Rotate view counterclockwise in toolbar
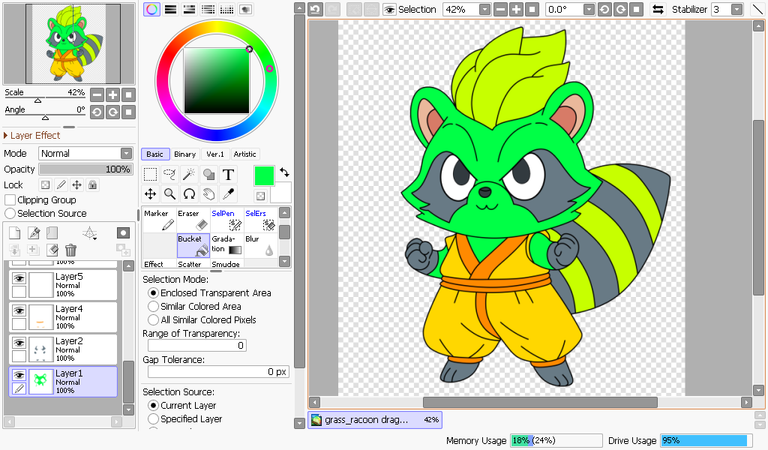Viewport: 768px width, 450px height. point(605,9)
